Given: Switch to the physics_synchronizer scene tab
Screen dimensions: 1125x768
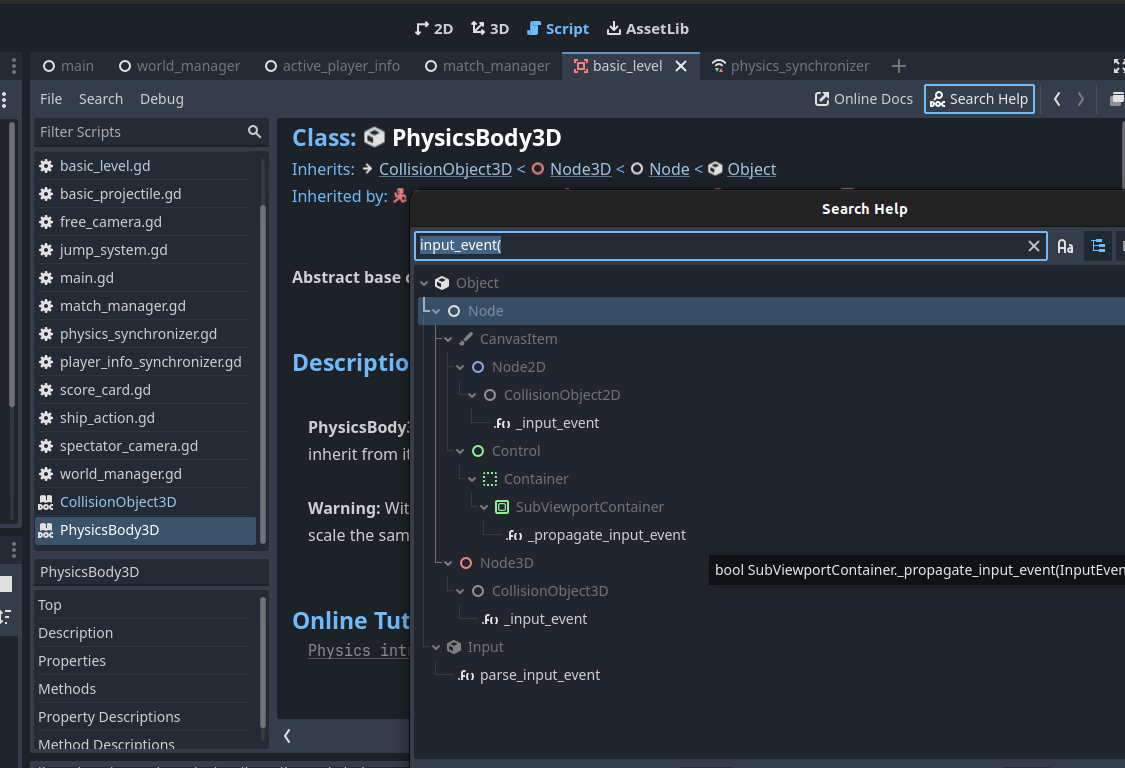Looking at the screenshot, I should (791, 66).
